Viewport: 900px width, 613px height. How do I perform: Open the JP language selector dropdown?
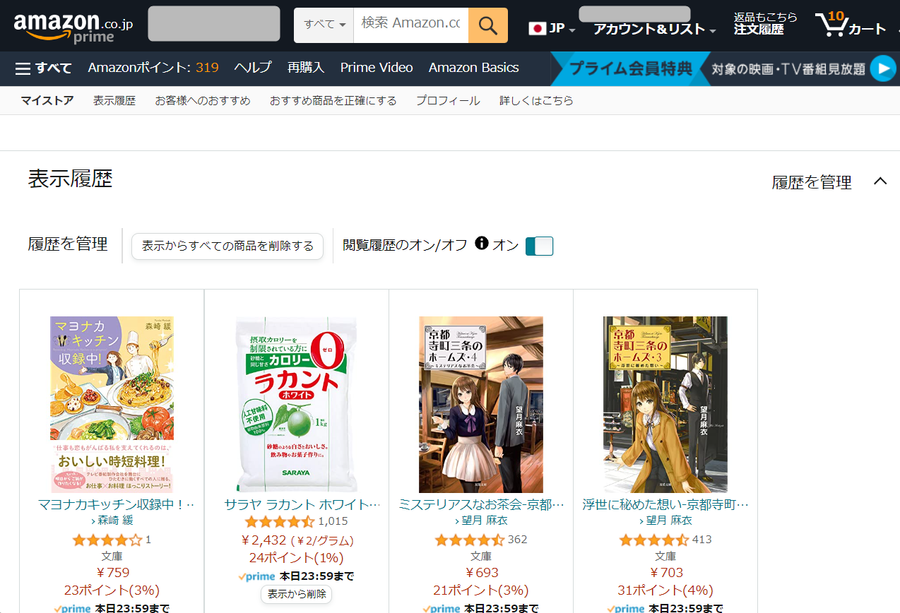(552, 28)
